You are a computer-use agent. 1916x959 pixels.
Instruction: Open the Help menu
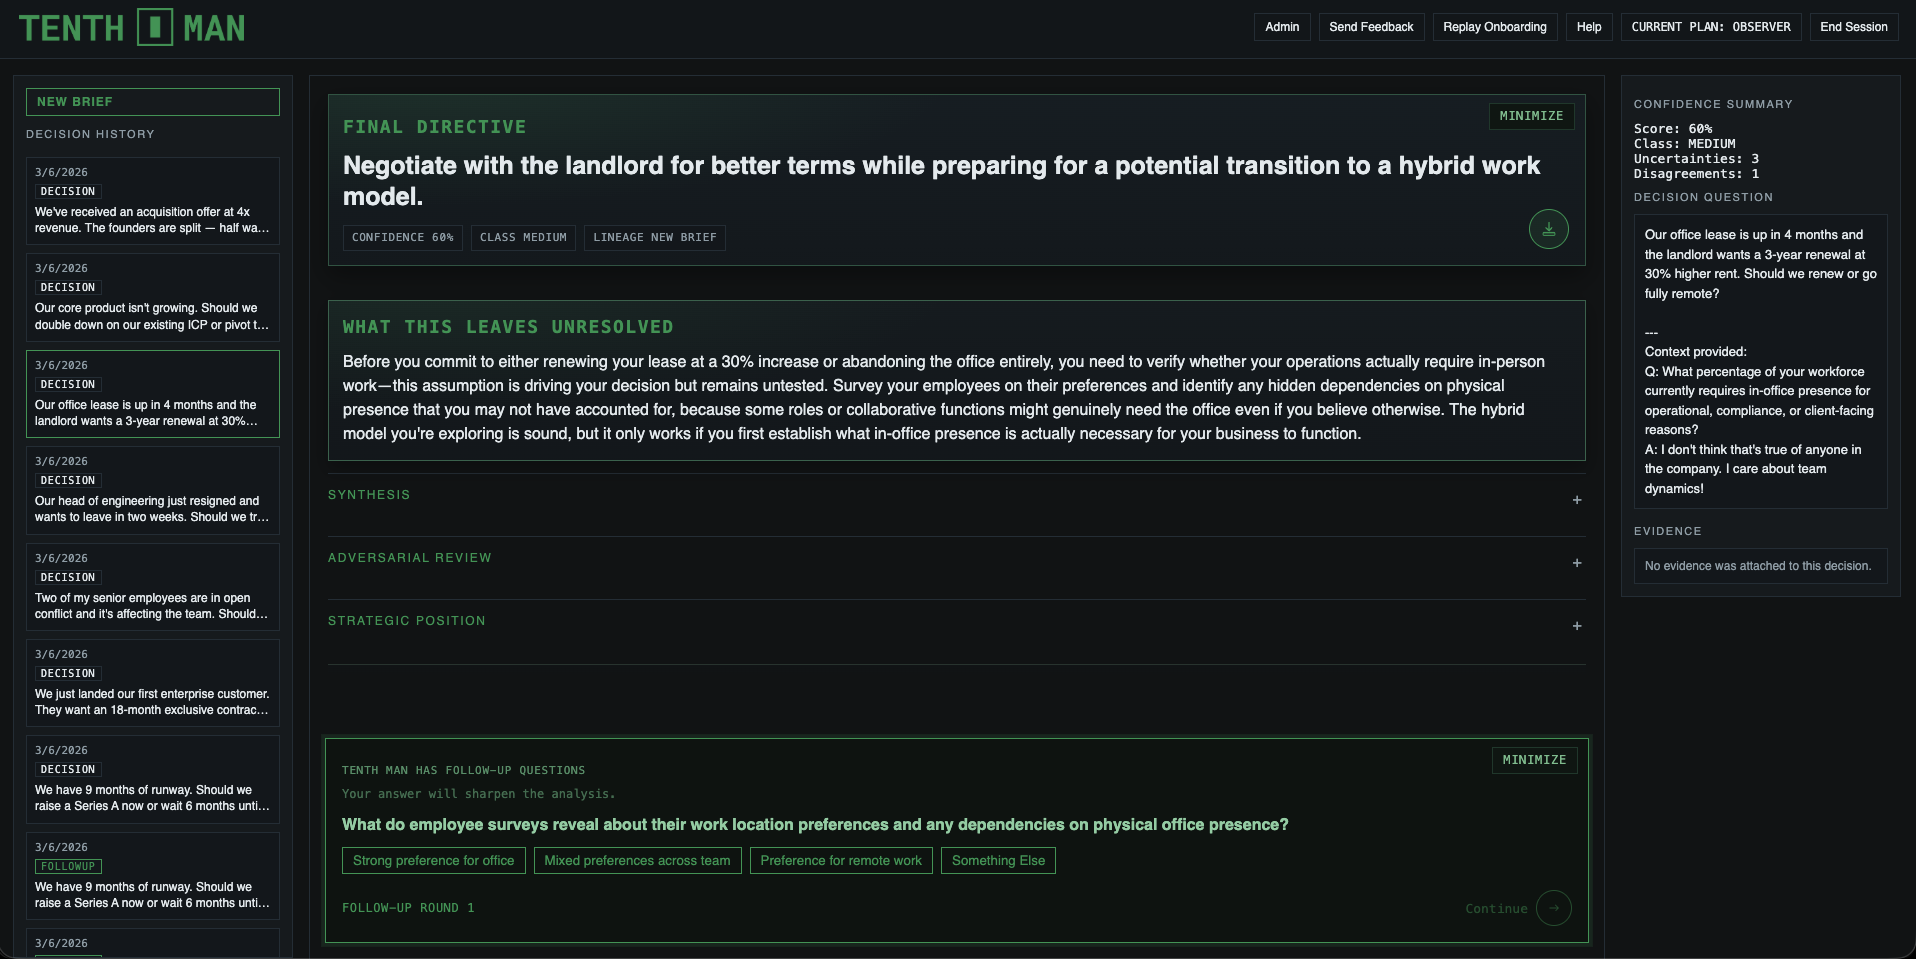(x=1589, y=27)
